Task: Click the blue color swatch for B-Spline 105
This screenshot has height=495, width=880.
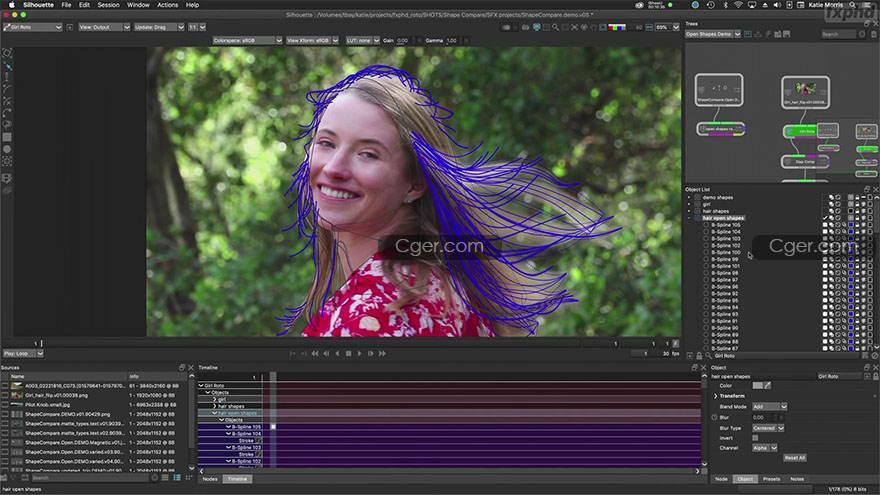Action: point(851,225)
